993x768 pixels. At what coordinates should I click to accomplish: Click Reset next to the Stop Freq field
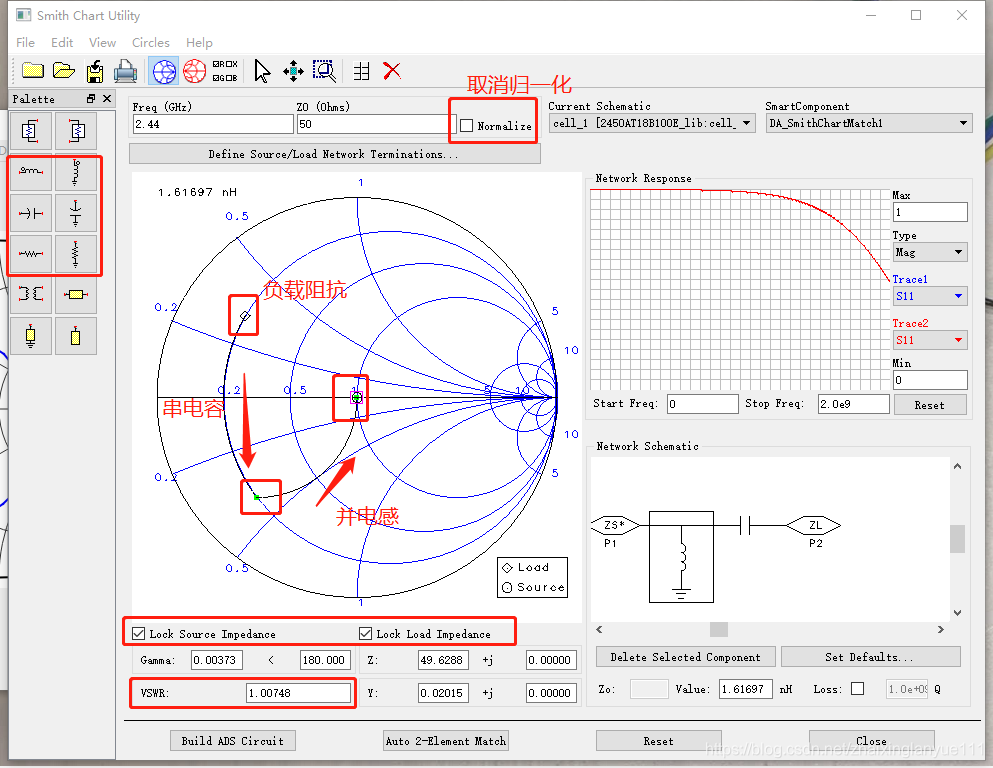[x=930, y=405]
